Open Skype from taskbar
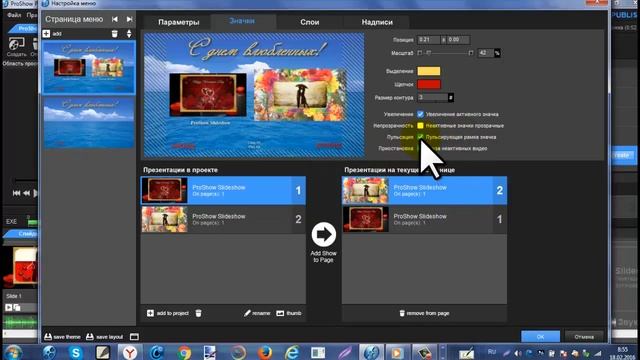This screenshot has width=640, height=360. click(x=76, y=352)
